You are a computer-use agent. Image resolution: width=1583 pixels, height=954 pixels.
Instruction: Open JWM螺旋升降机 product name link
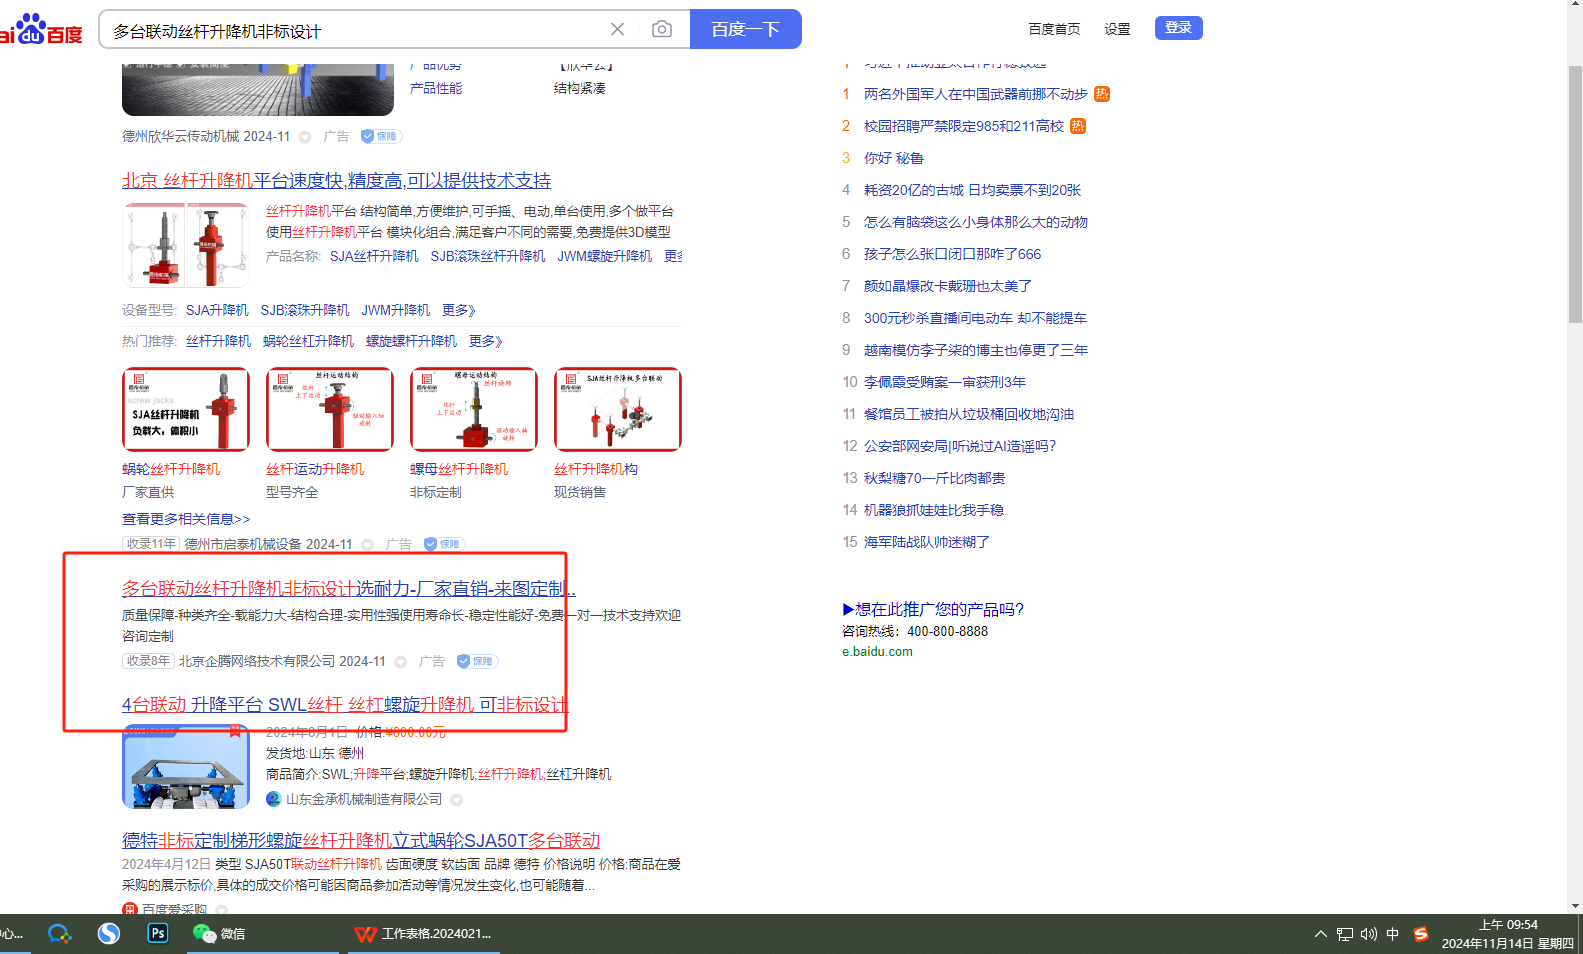[x=605, y=256]
